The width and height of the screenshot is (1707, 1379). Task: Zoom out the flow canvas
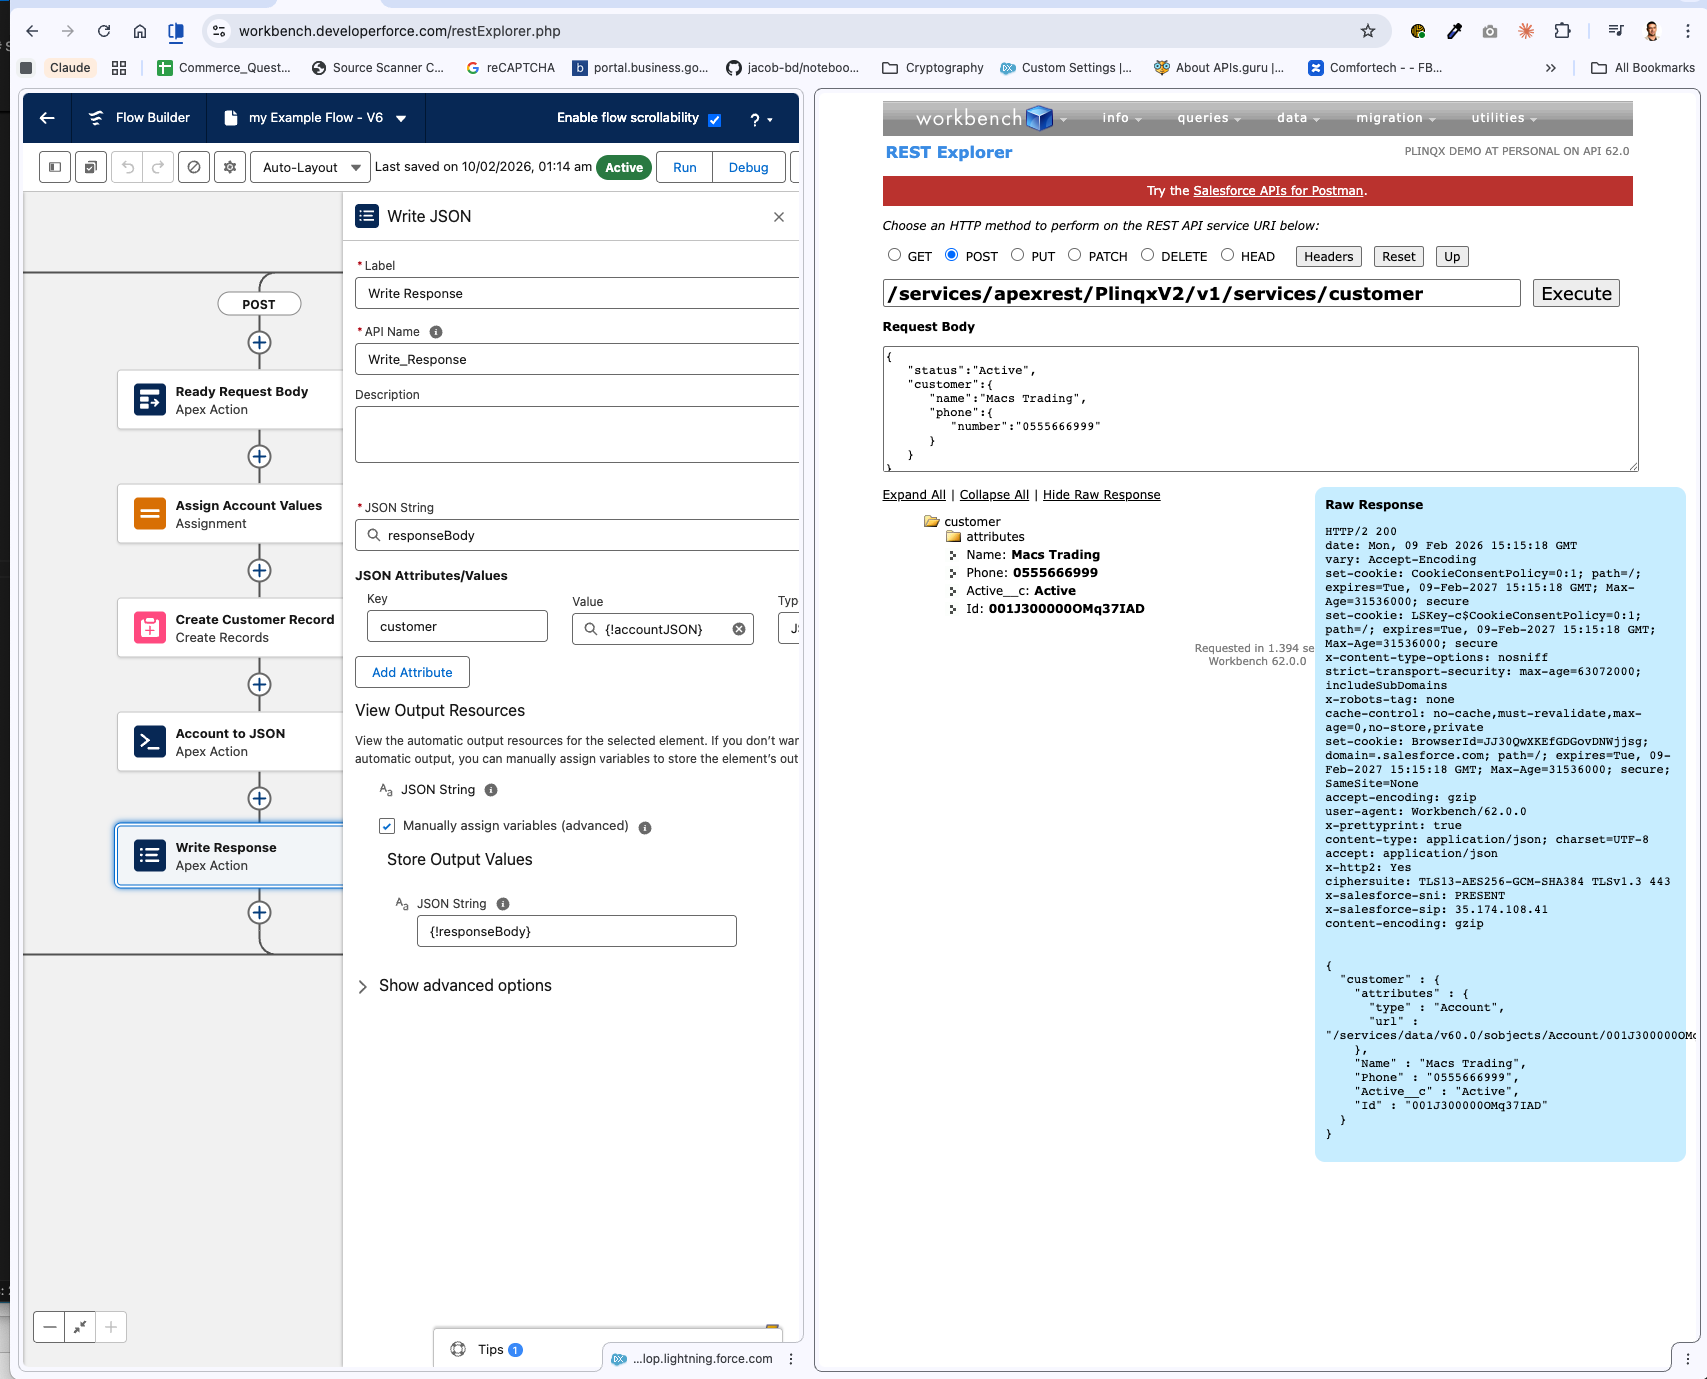point(49,1327)
